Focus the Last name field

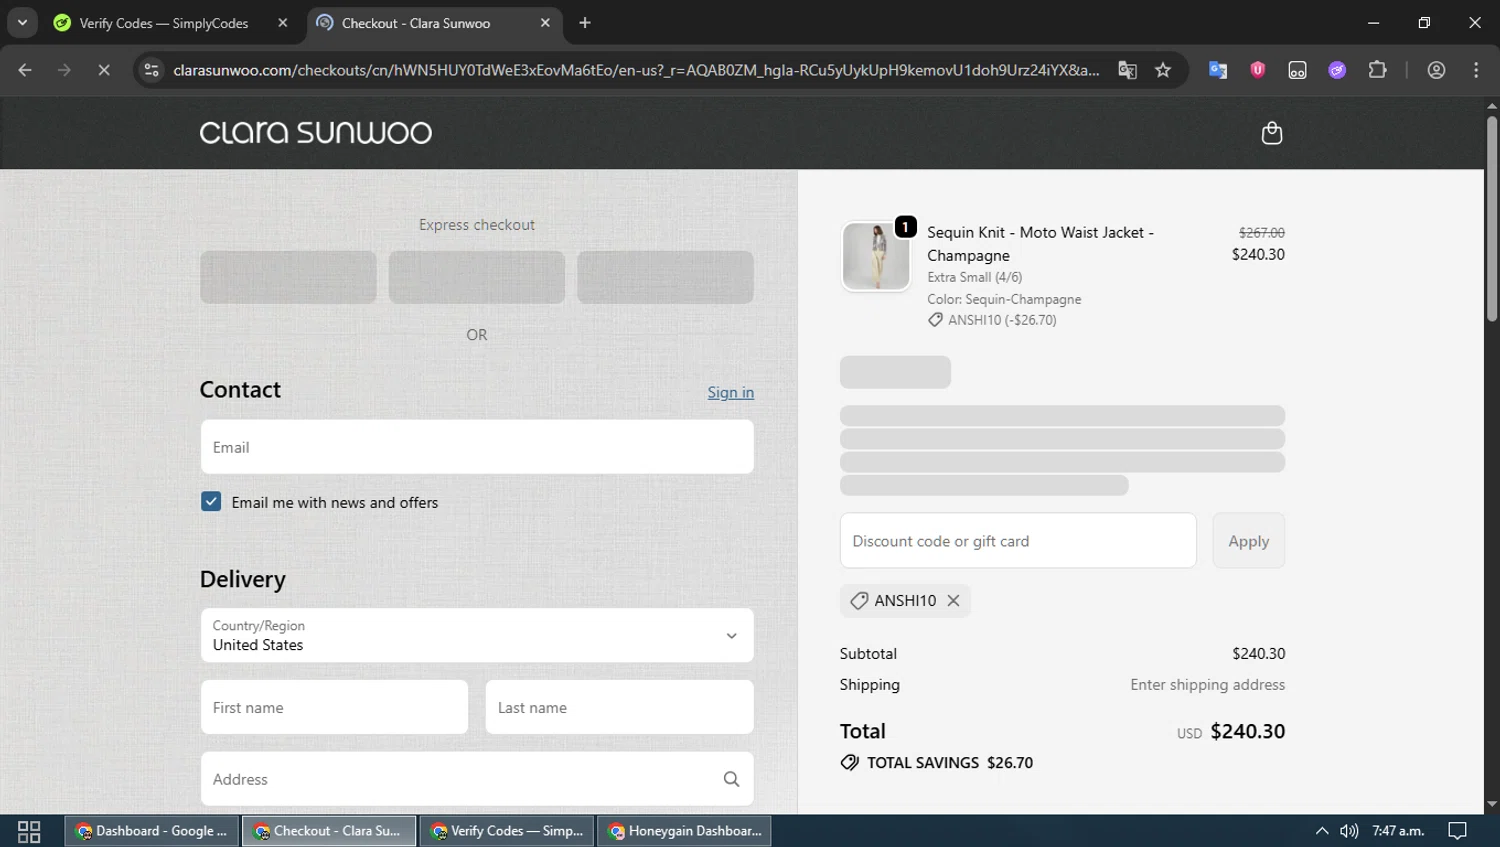click(x=619, y=707)
